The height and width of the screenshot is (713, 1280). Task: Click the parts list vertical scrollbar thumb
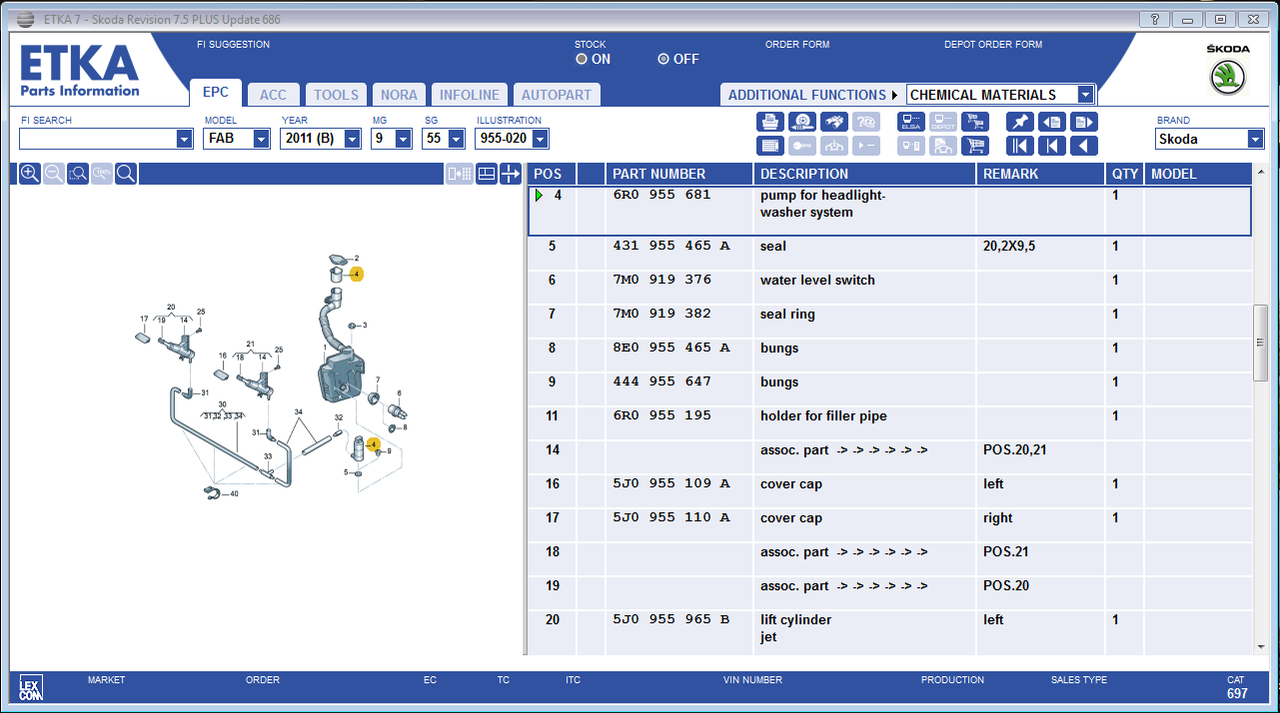pos(1260,343)
